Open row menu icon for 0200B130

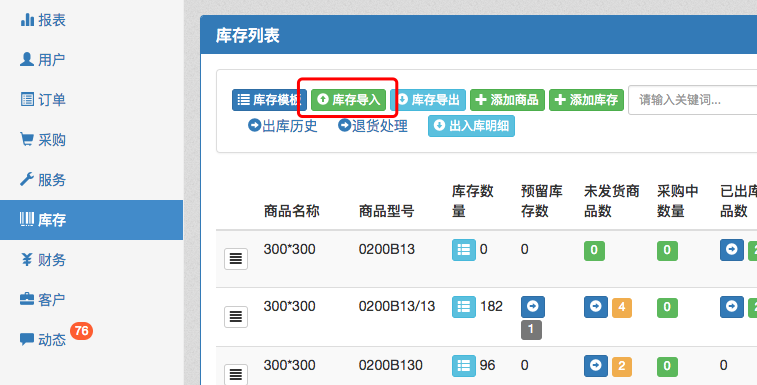(236, 373)
